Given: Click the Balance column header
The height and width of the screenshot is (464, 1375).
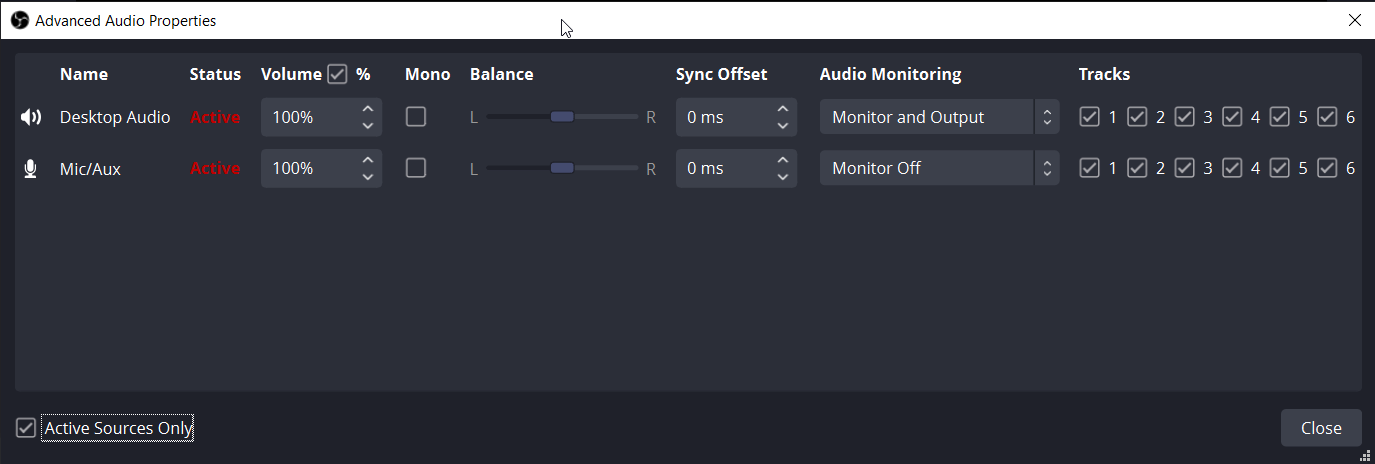Looking at the screenshot, I should coord(501,74).
